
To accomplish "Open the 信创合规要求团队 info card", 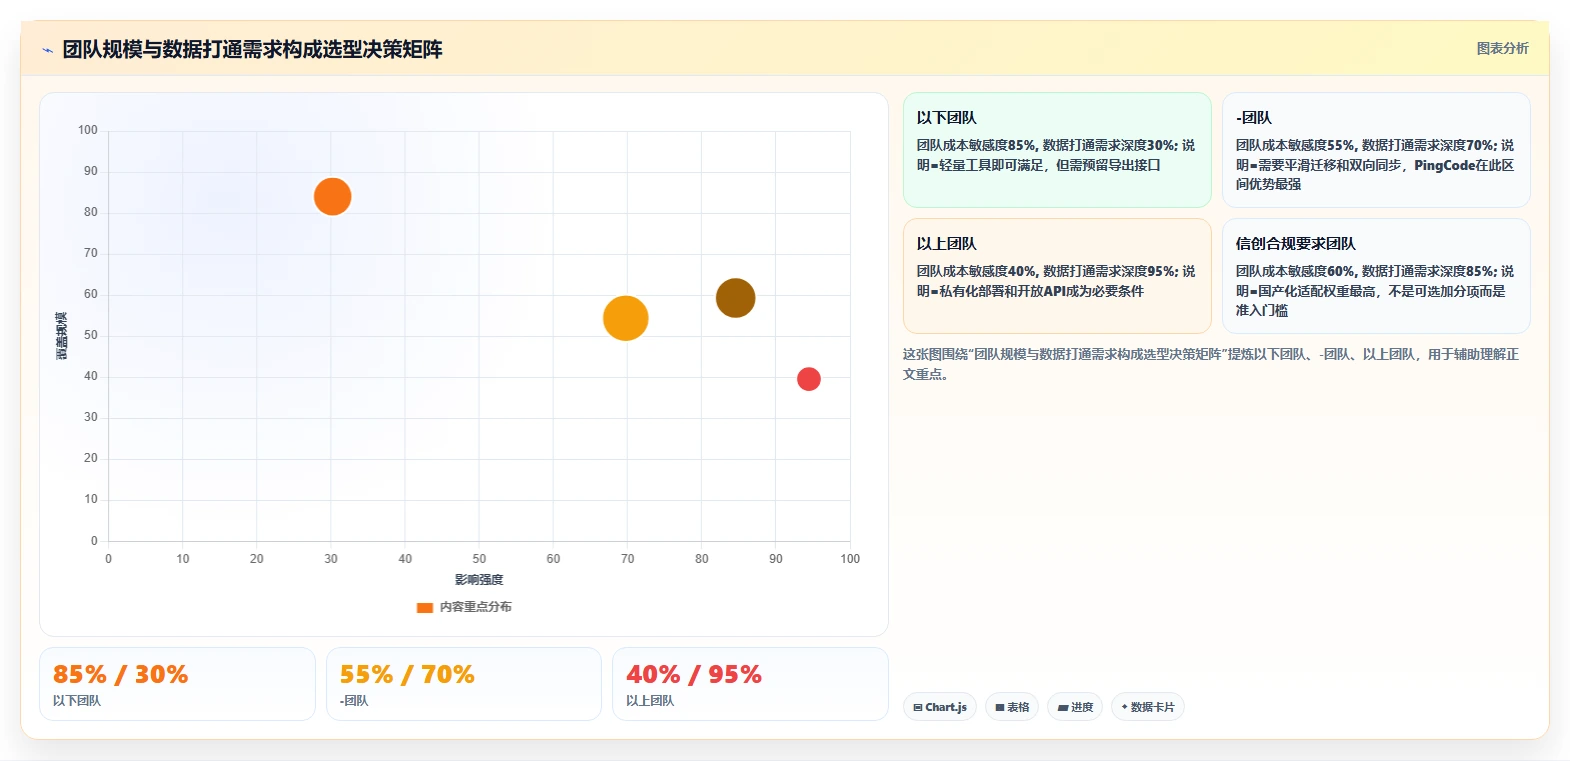I will pyautogui.click(x=1376, y=276).
